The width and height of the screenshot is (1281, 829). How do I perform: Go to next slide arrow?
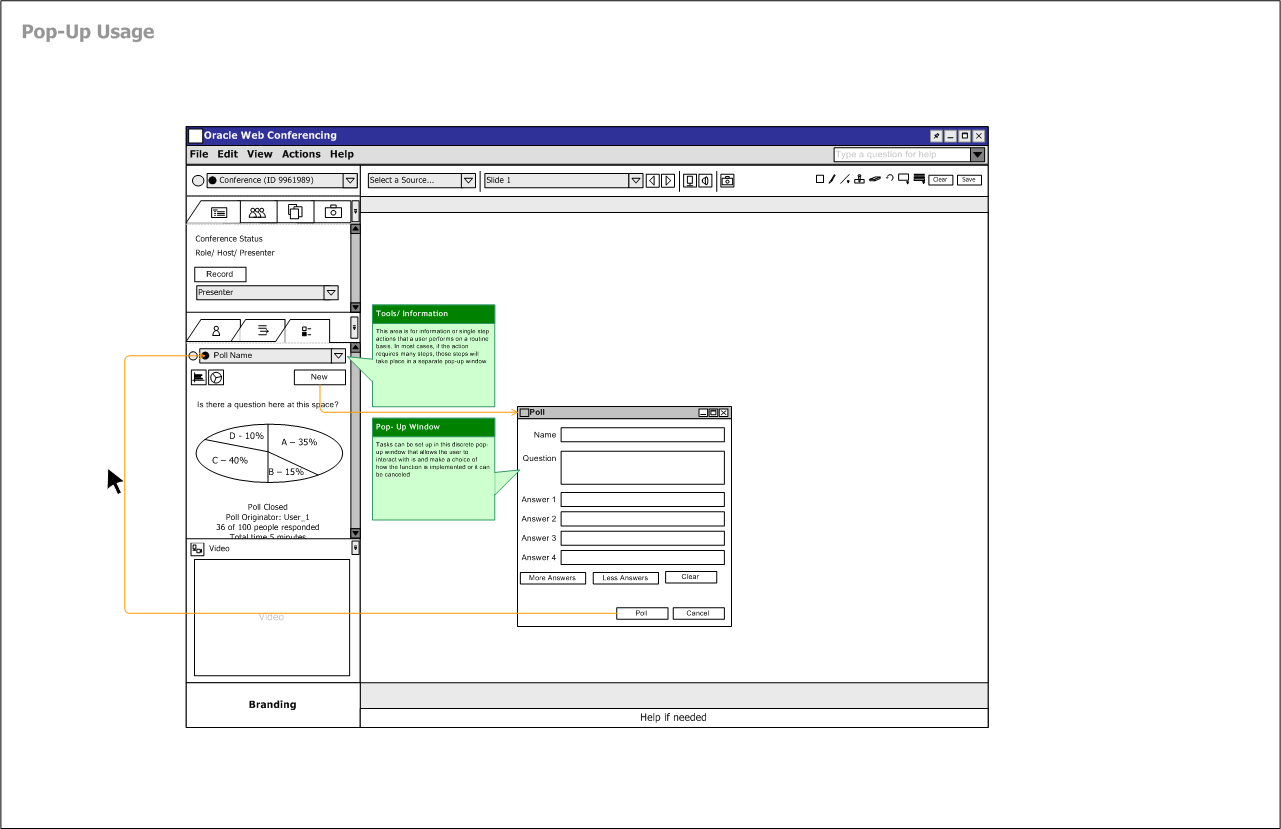tap(668, 180)
